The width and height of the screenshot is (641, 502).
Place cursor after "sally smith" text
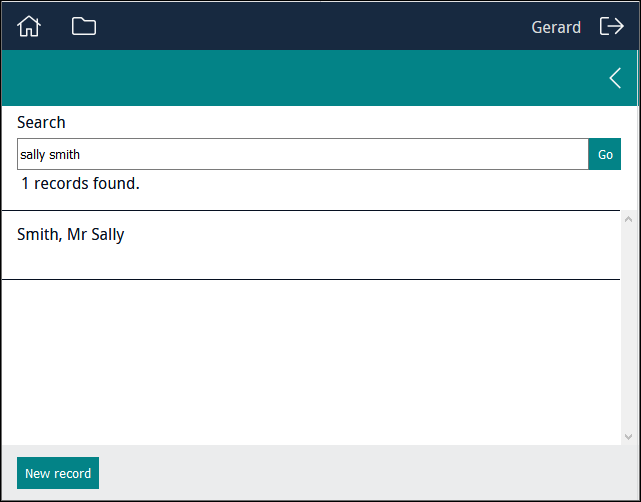[81, 155]
